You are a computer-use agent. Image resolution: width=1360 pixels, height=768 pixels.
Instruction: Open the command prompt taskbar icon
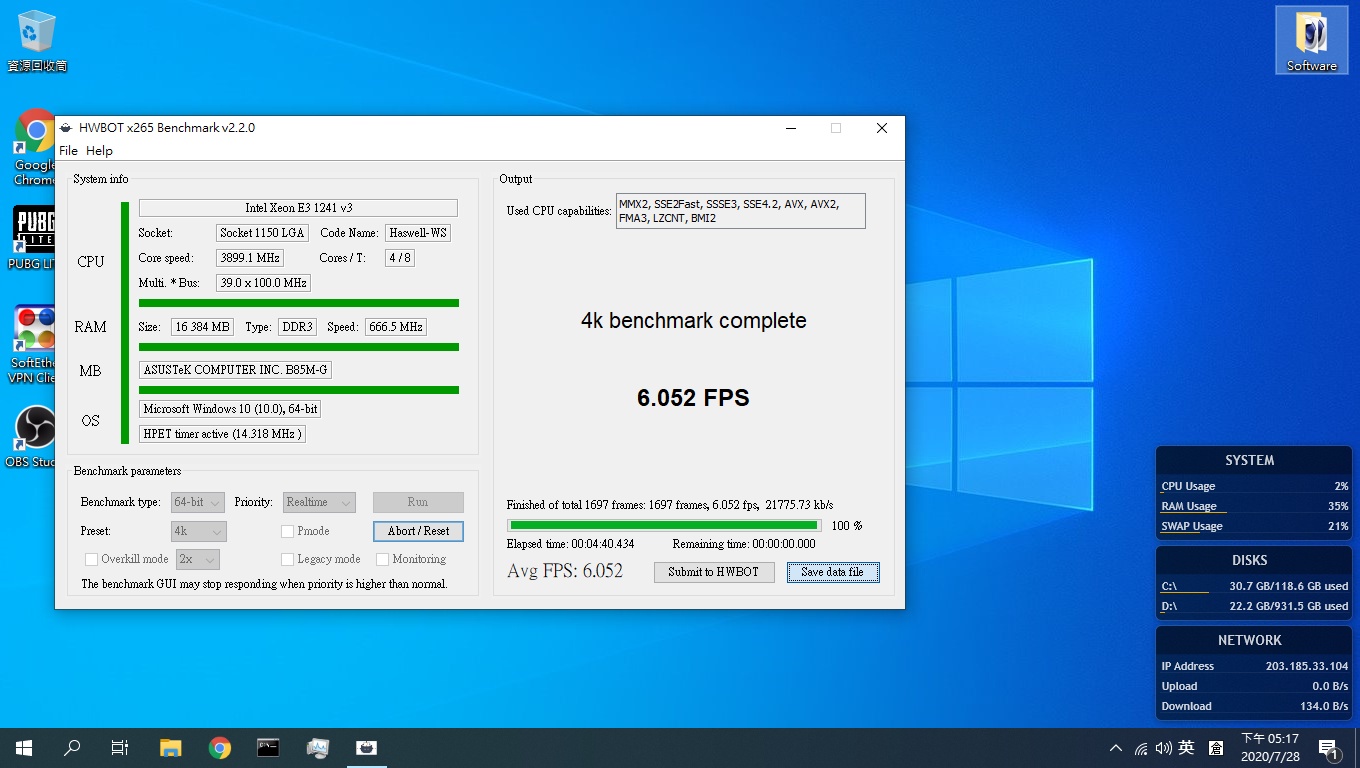tap(268, 748)
